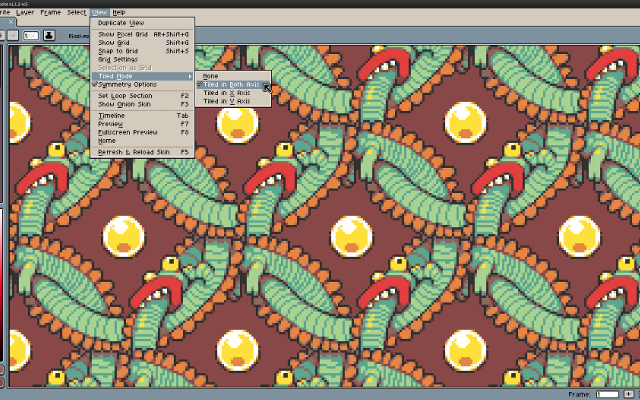Viewport: 640px width, 400px height.
Task: Click the minus brush button
Action: (x=13, y=36)
